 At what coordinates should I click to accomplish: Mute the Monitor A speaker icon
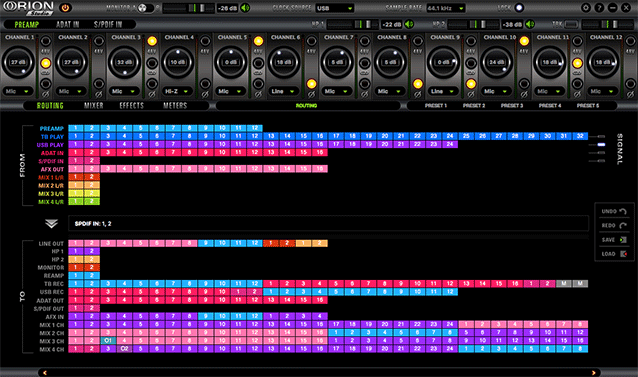(245, 8)
